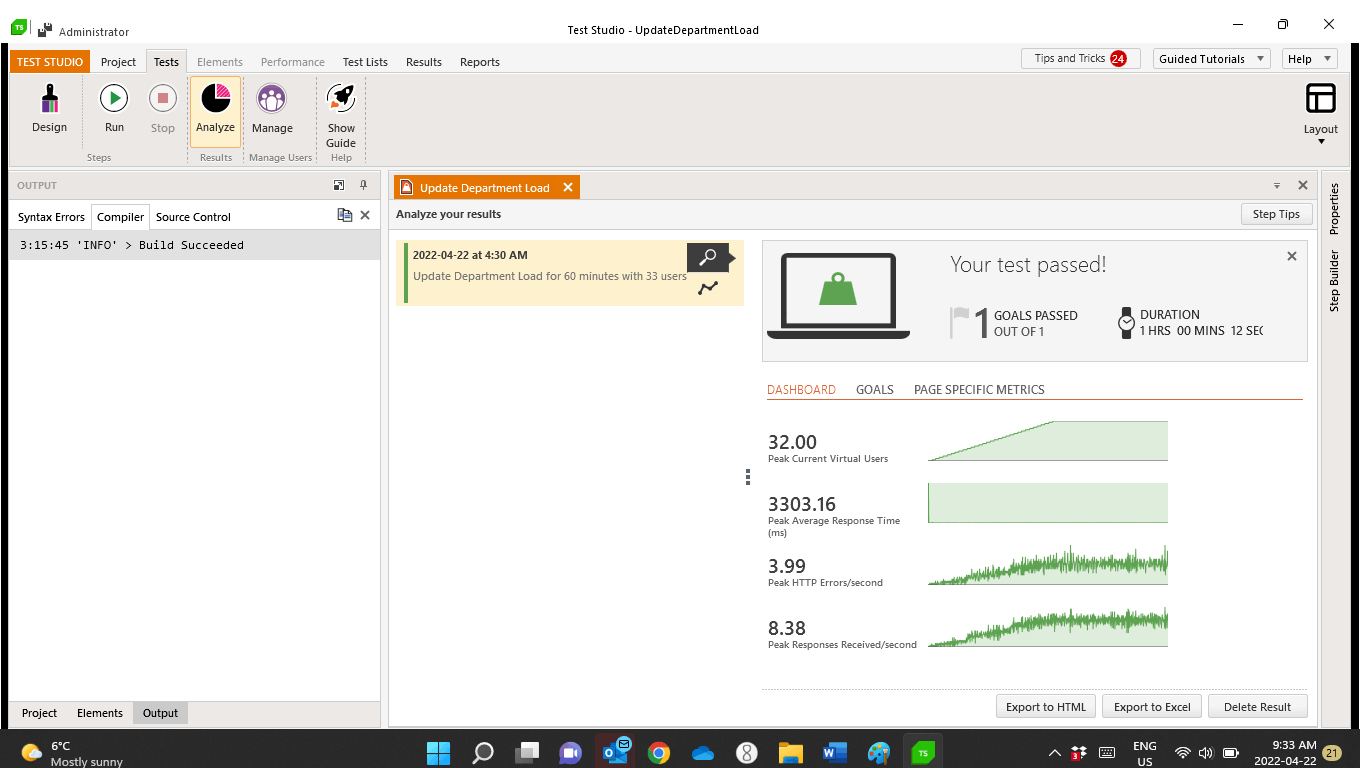Open the Windows Start menu
1360x768 pixels.
438,752
